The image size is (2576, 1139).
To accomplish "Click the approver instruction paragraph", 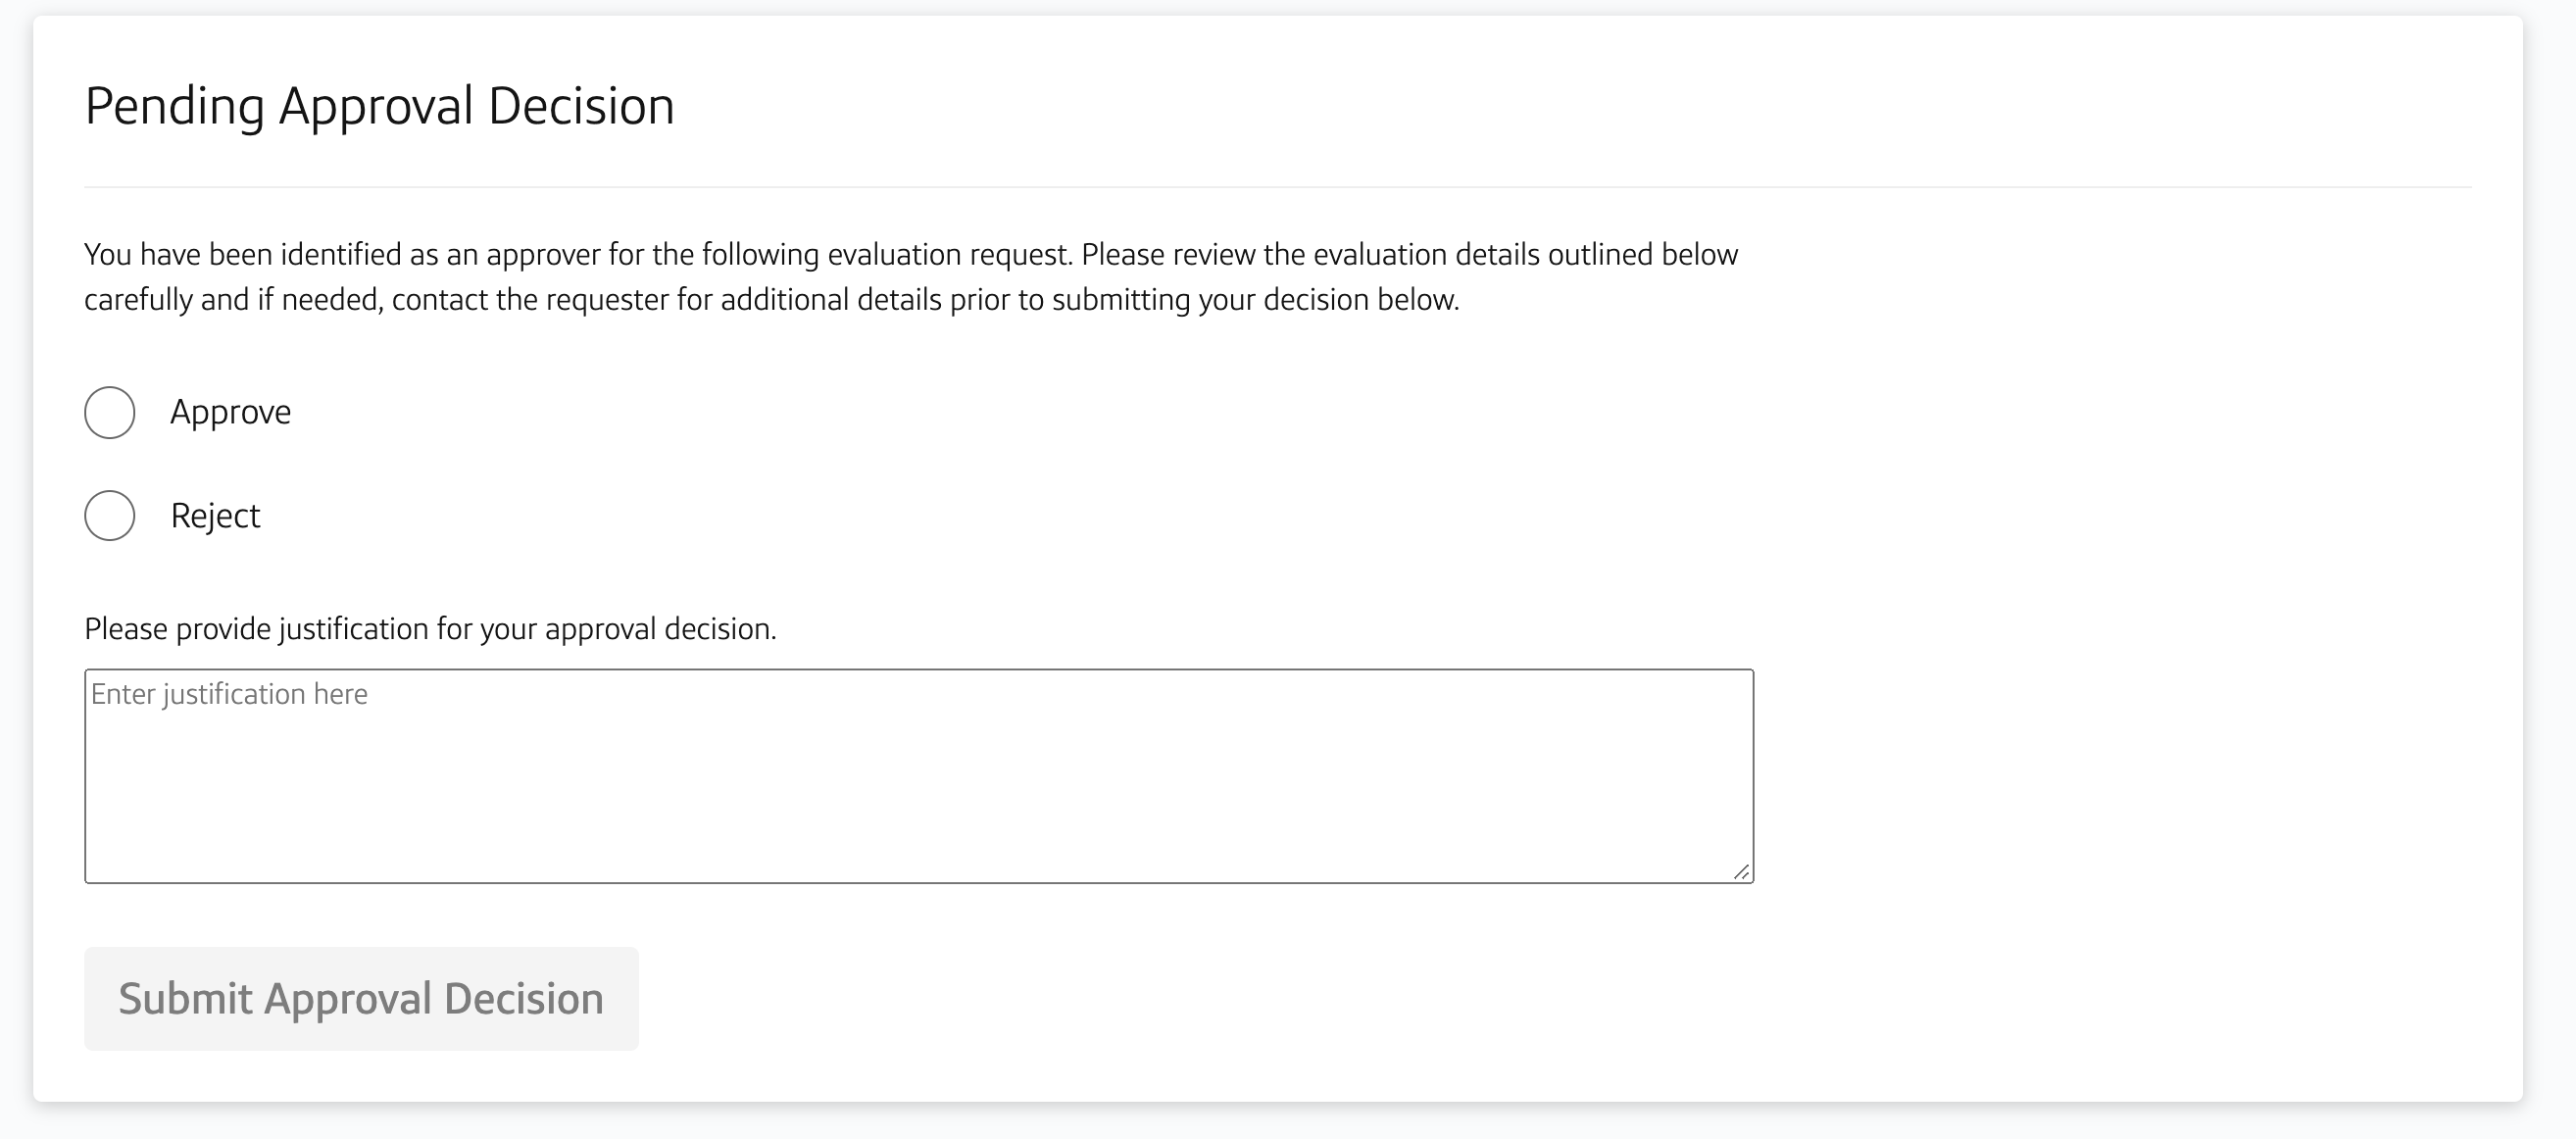I will [x=911, y=277].
